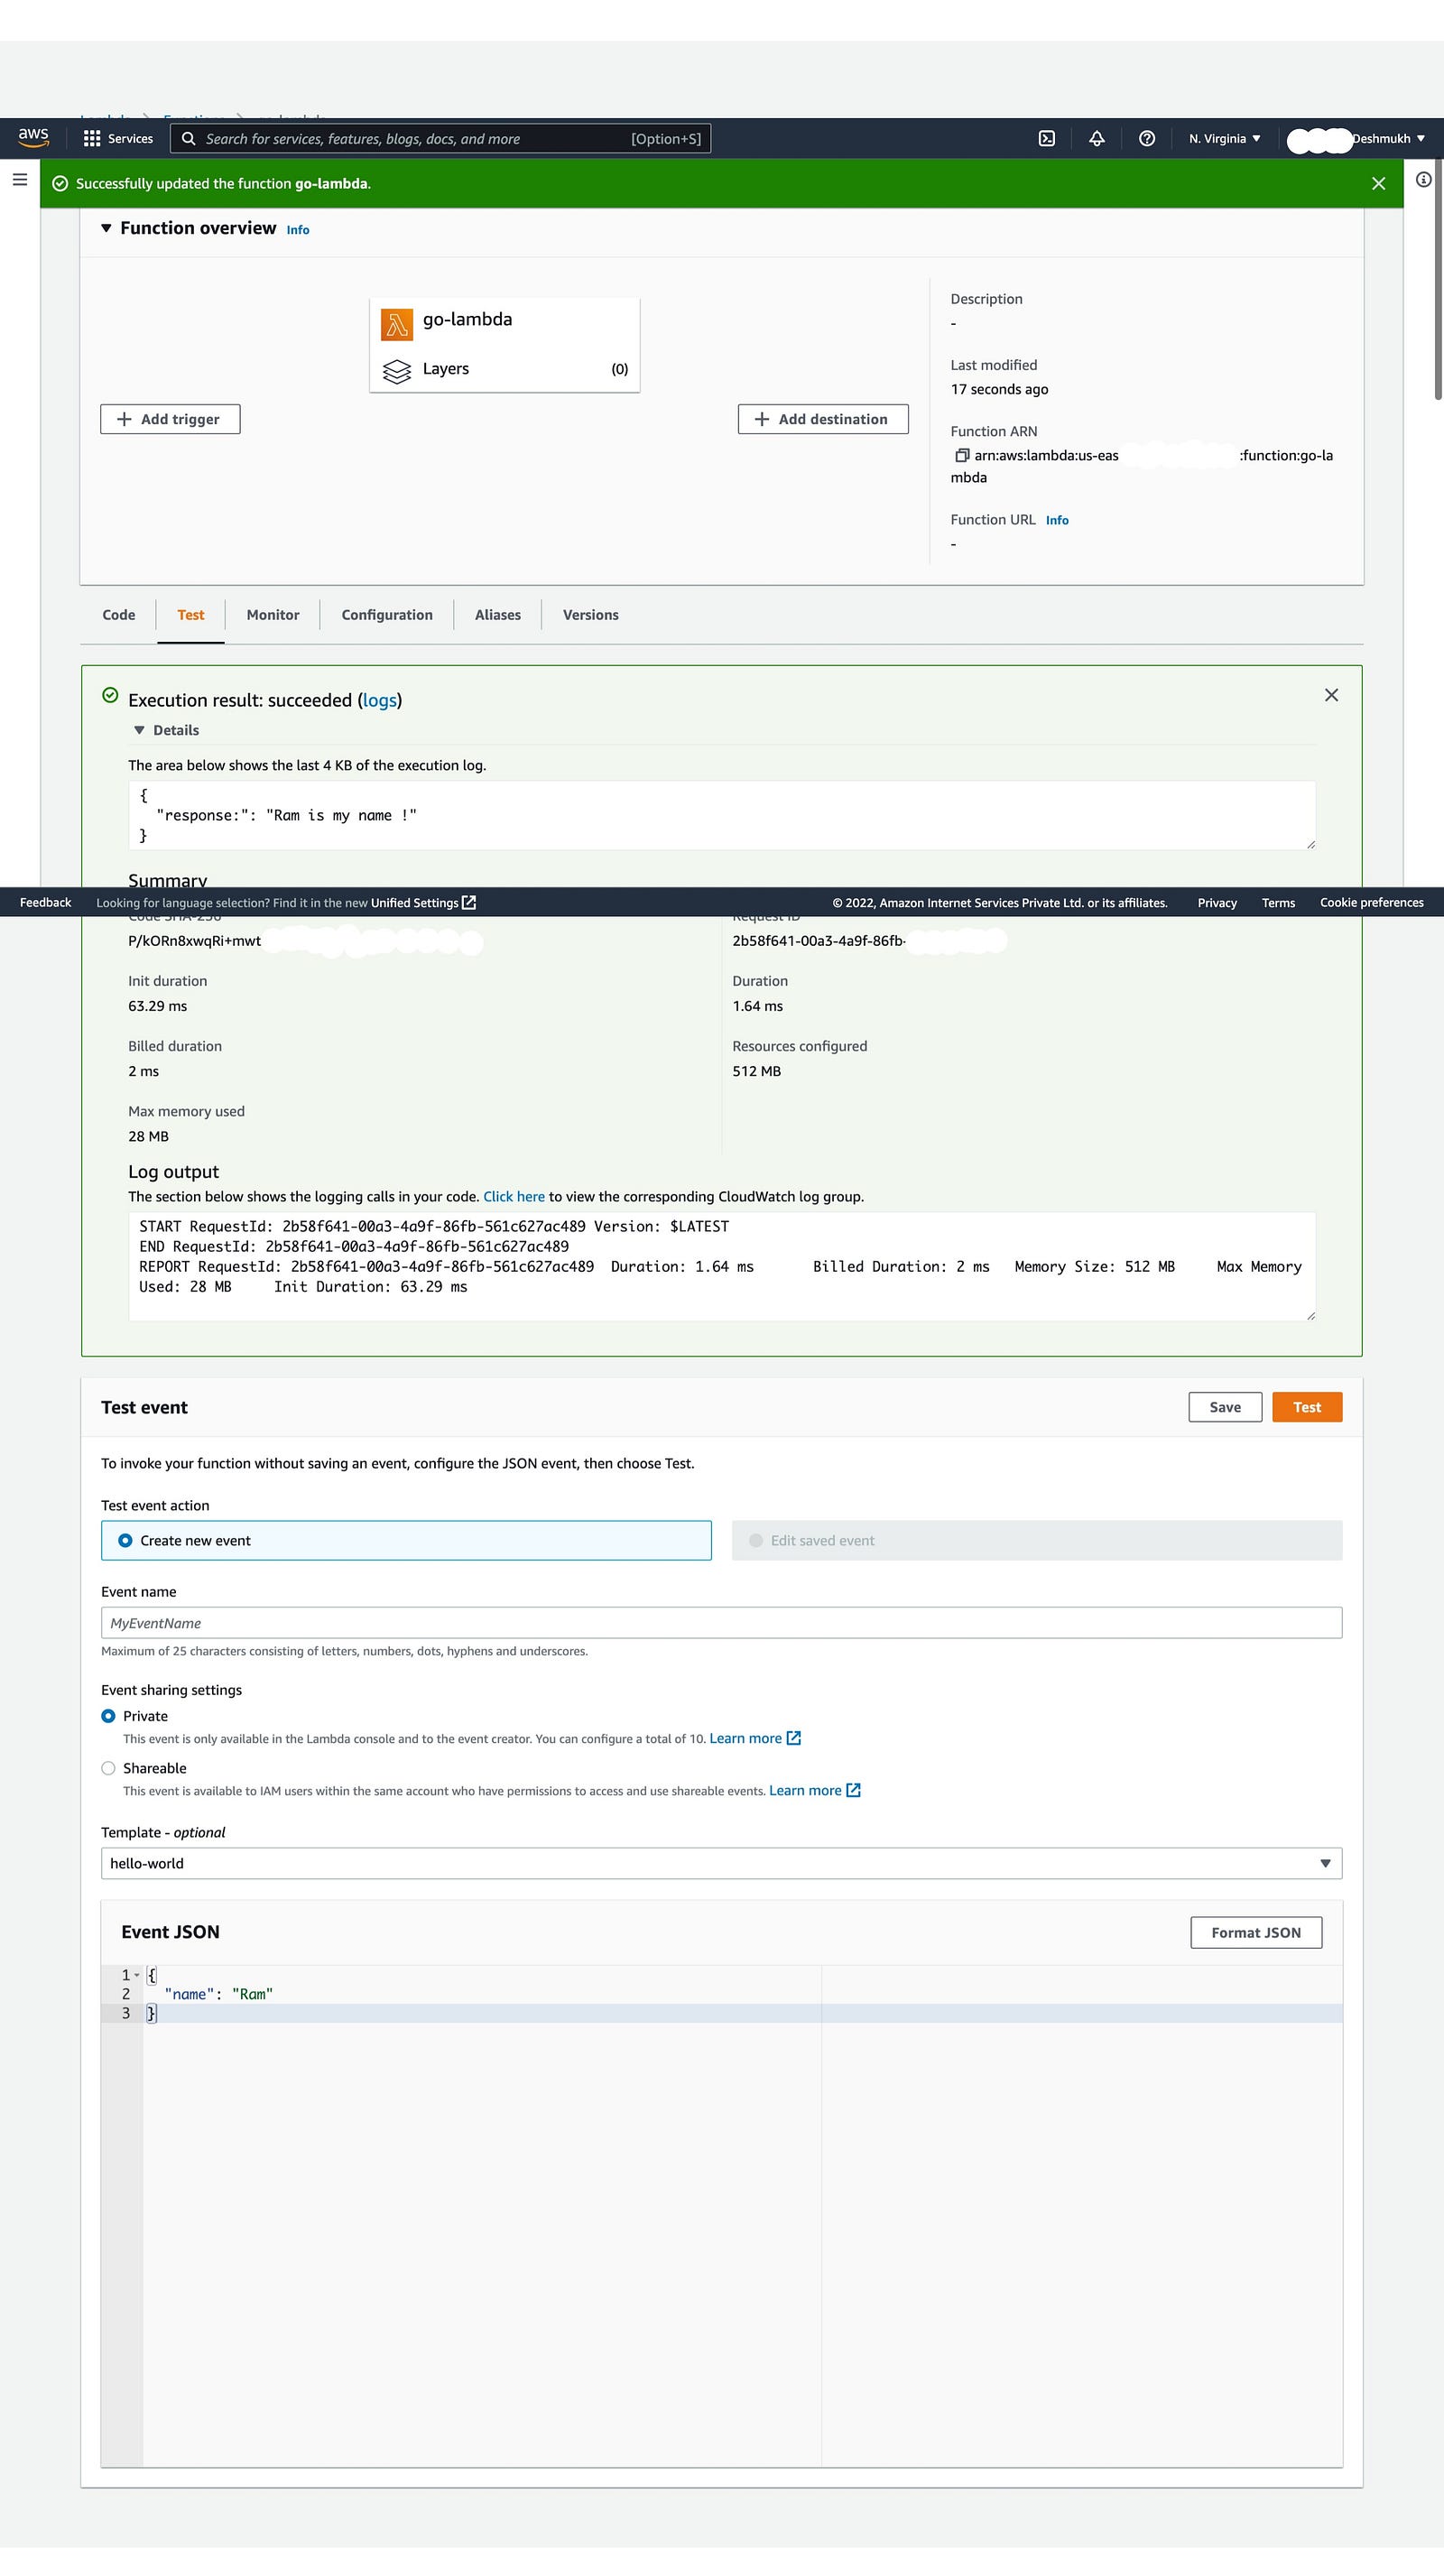
Task: Open the Terms footer link
Action: click(x=1278, y=903)
